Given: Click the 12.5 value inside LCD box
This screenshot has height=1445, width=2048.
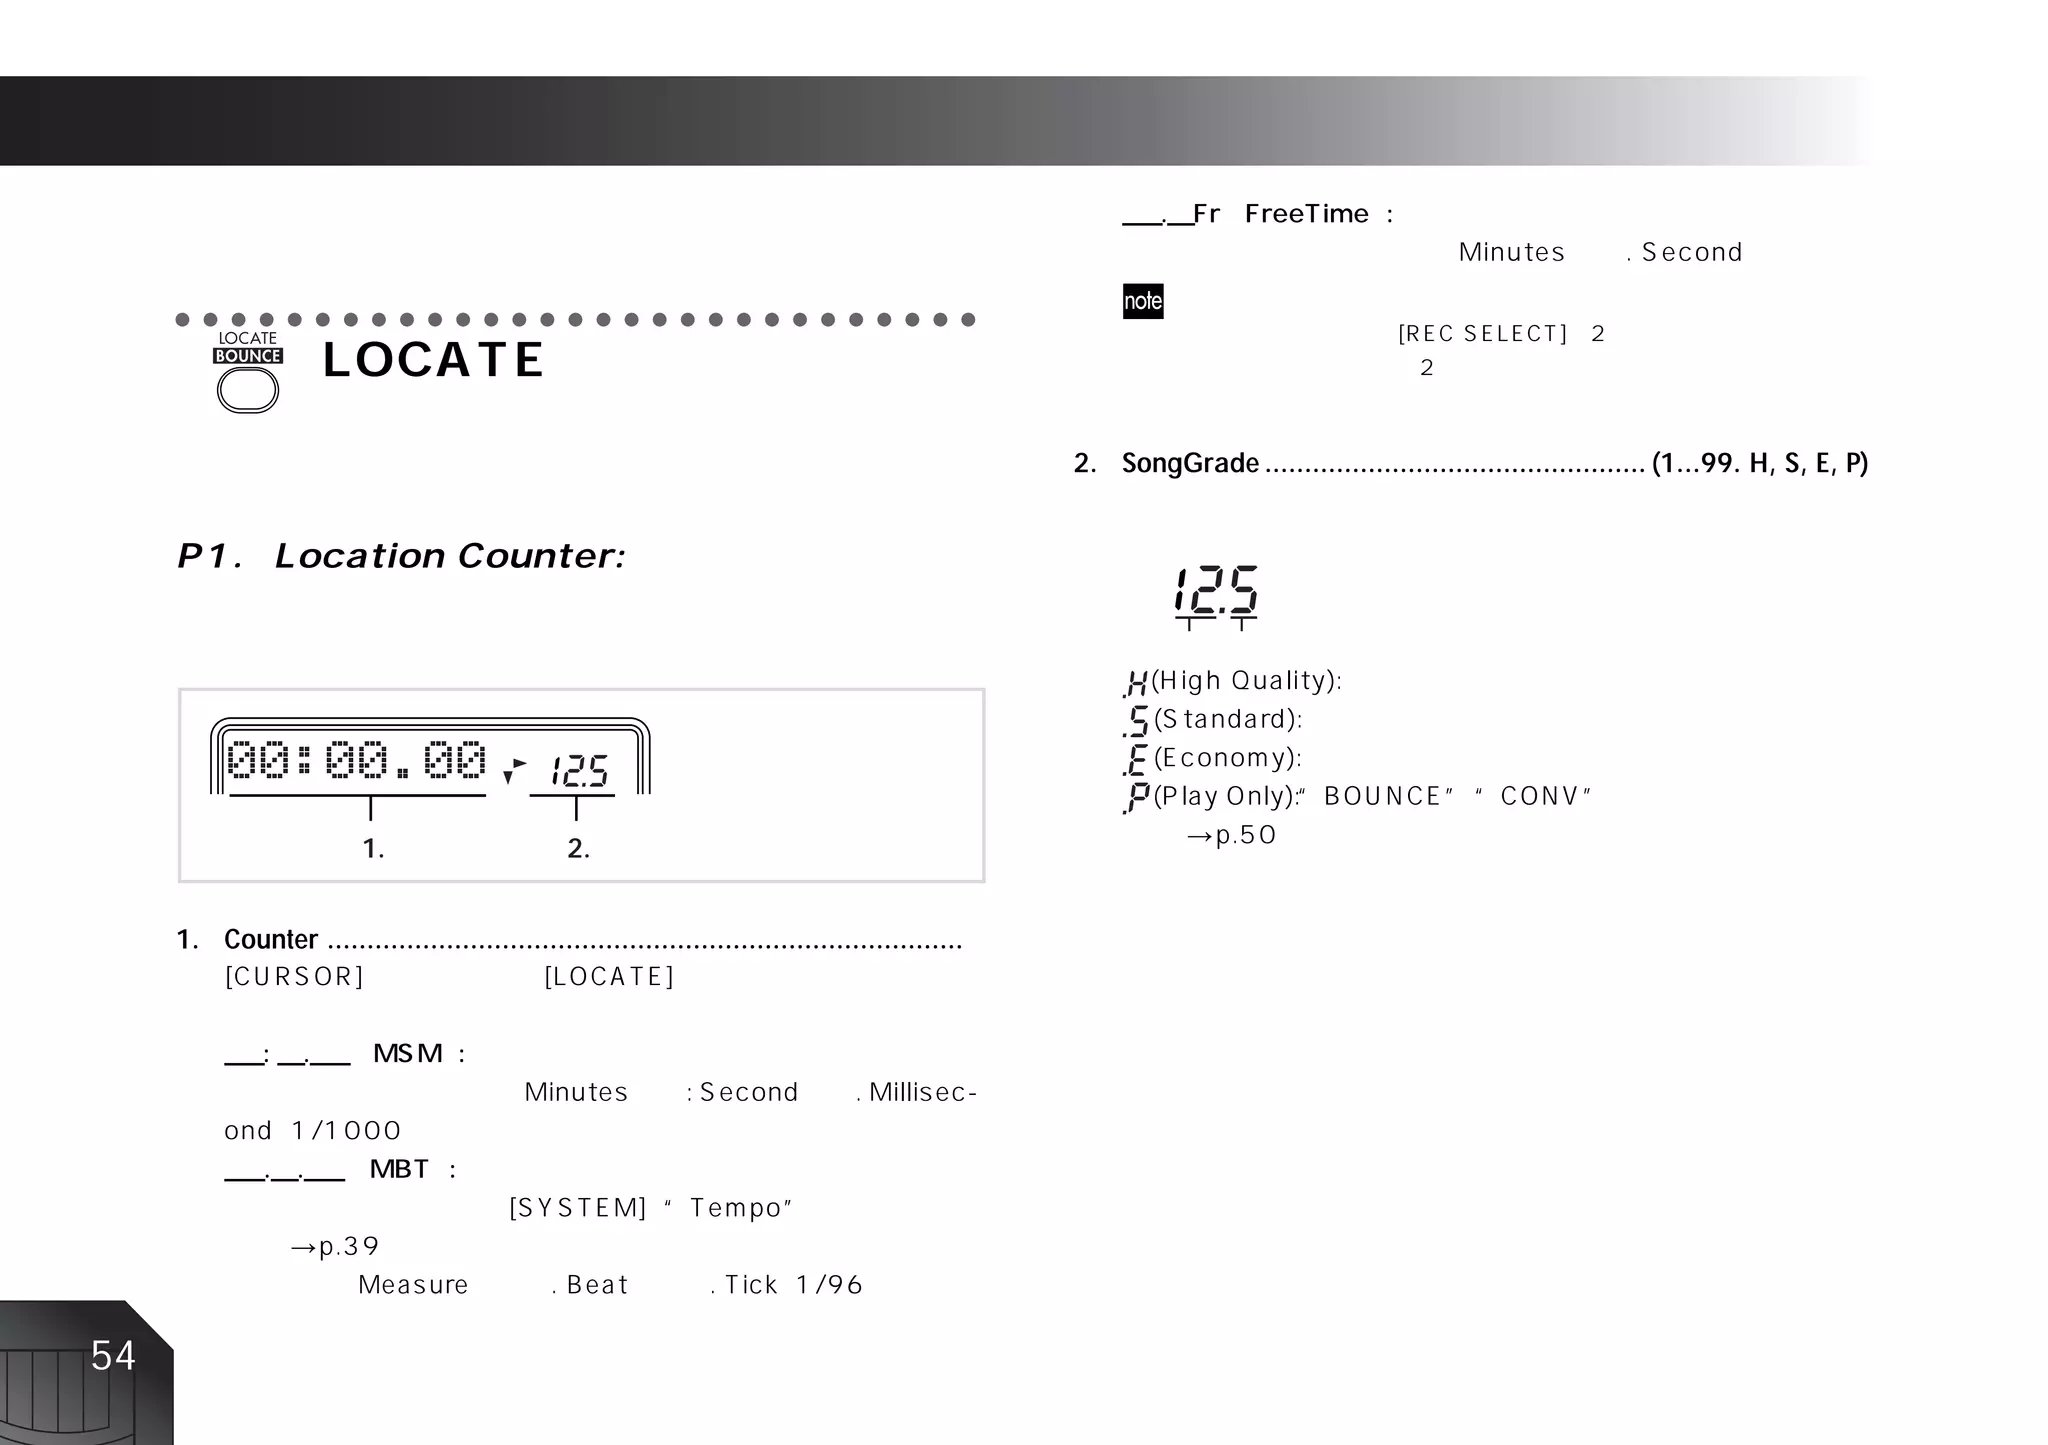Looking at the screenshot, I should tap(579, 771).
